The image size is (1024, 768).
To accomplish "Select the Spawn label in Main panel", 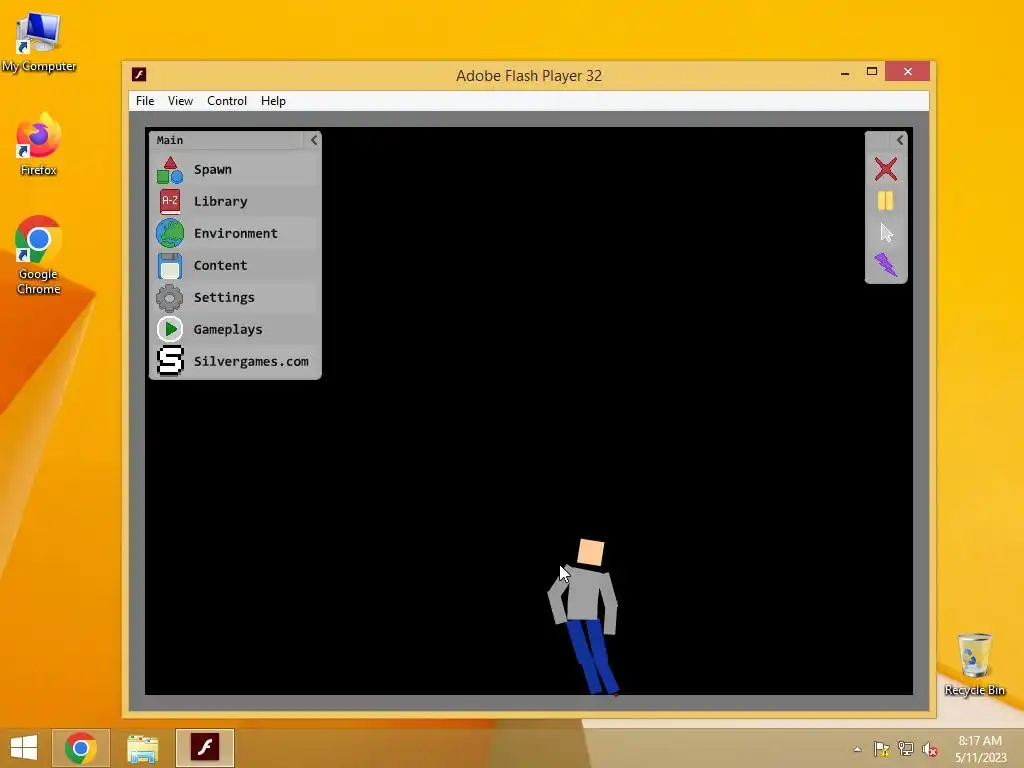I will 212,170.
